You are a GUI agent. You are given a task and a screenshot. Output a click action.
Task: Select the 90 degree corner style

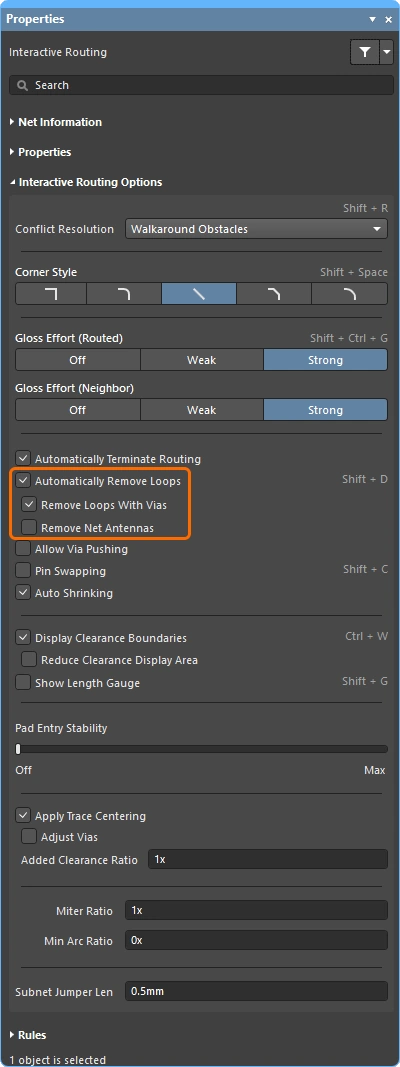[x=51, y=294]
